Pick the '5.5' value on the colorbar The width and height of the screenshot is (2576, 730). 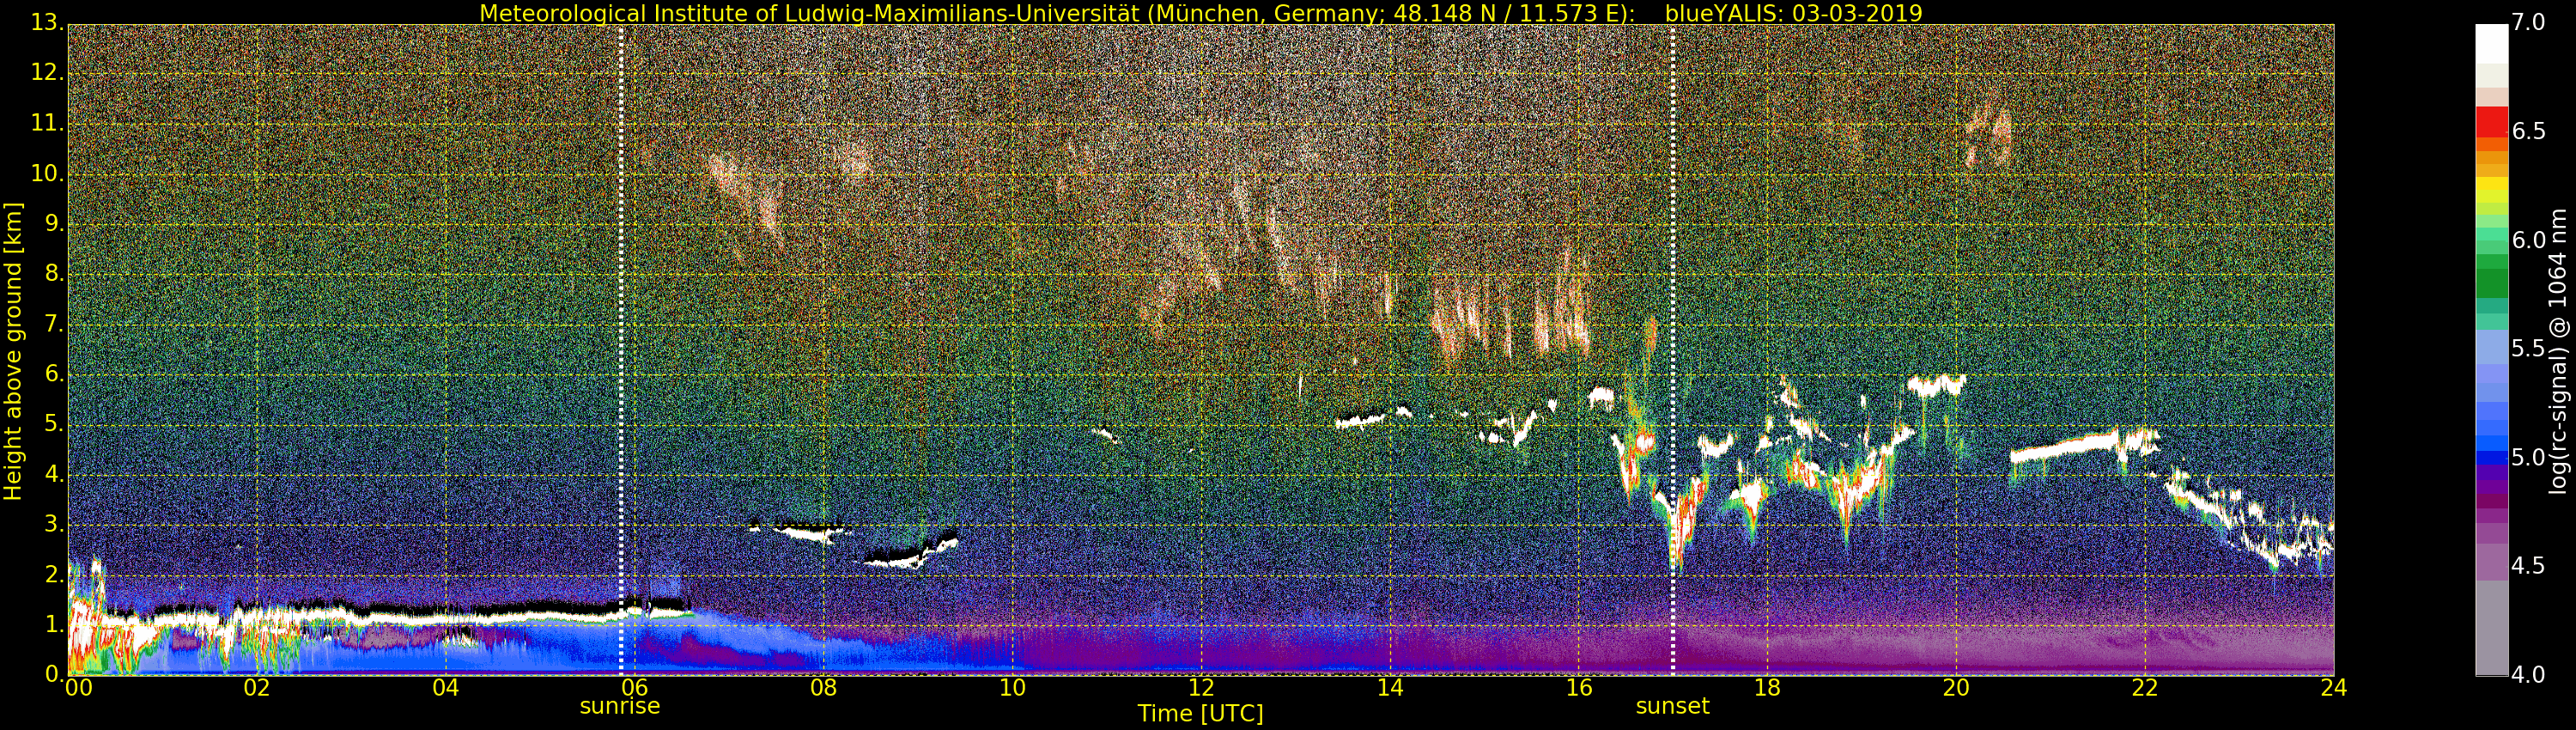(2529, 349)
